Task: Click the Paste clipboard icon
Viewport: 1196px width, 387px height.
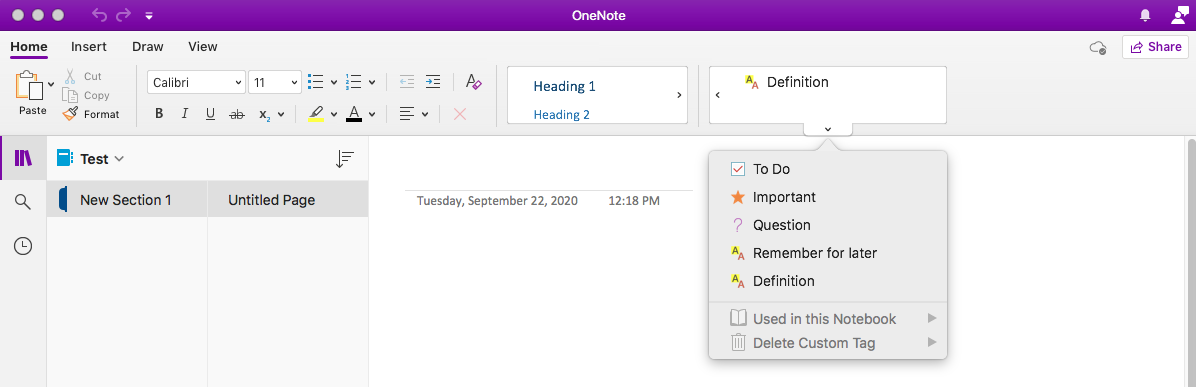Action: pyautogui.click(x=30, y=85)
